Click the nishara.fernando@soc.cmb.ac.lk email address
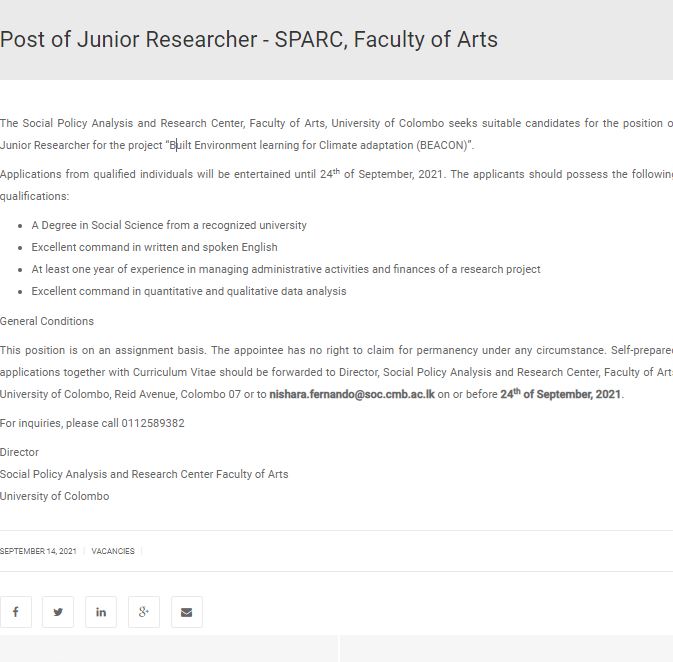This screenshot has height=662, width=673. tap(352, 394)
